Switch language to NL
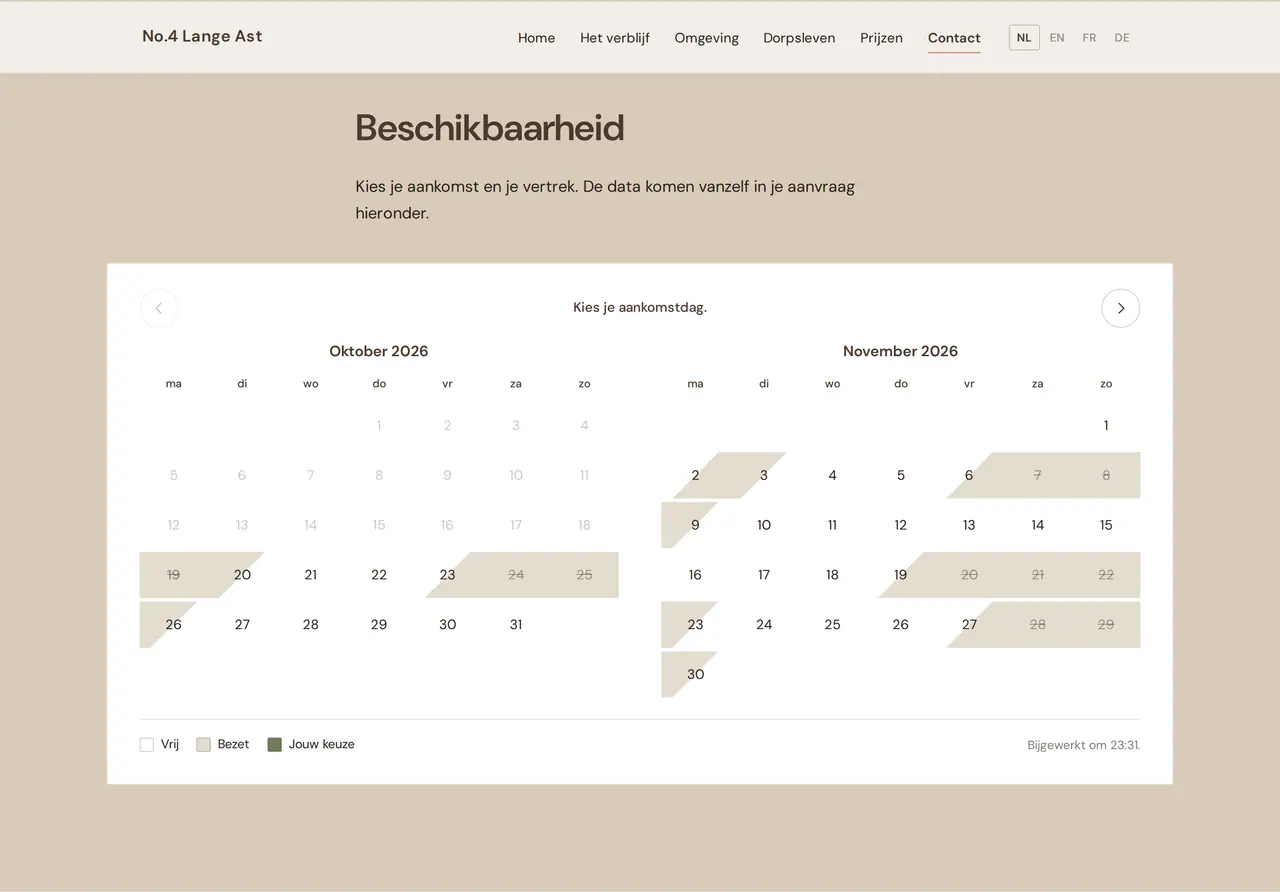The image size is (1280, 892). click(x=1024, y=38)
